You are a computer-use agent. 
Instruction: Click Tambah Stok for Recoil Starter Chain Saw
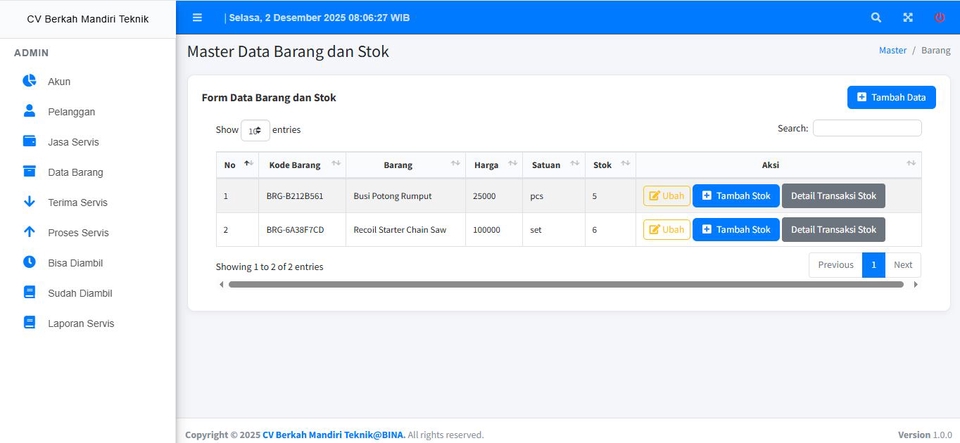point(735,229)
